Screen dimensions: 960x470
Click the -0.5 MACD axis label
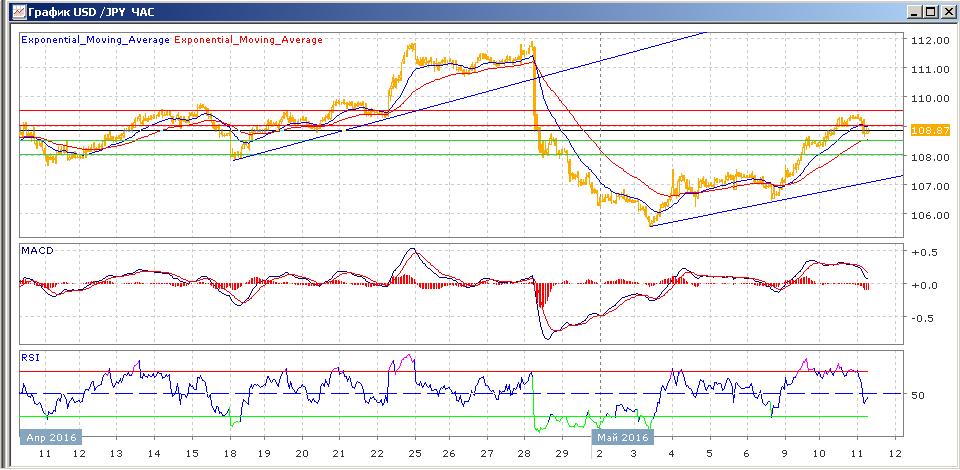click(924, 318)
